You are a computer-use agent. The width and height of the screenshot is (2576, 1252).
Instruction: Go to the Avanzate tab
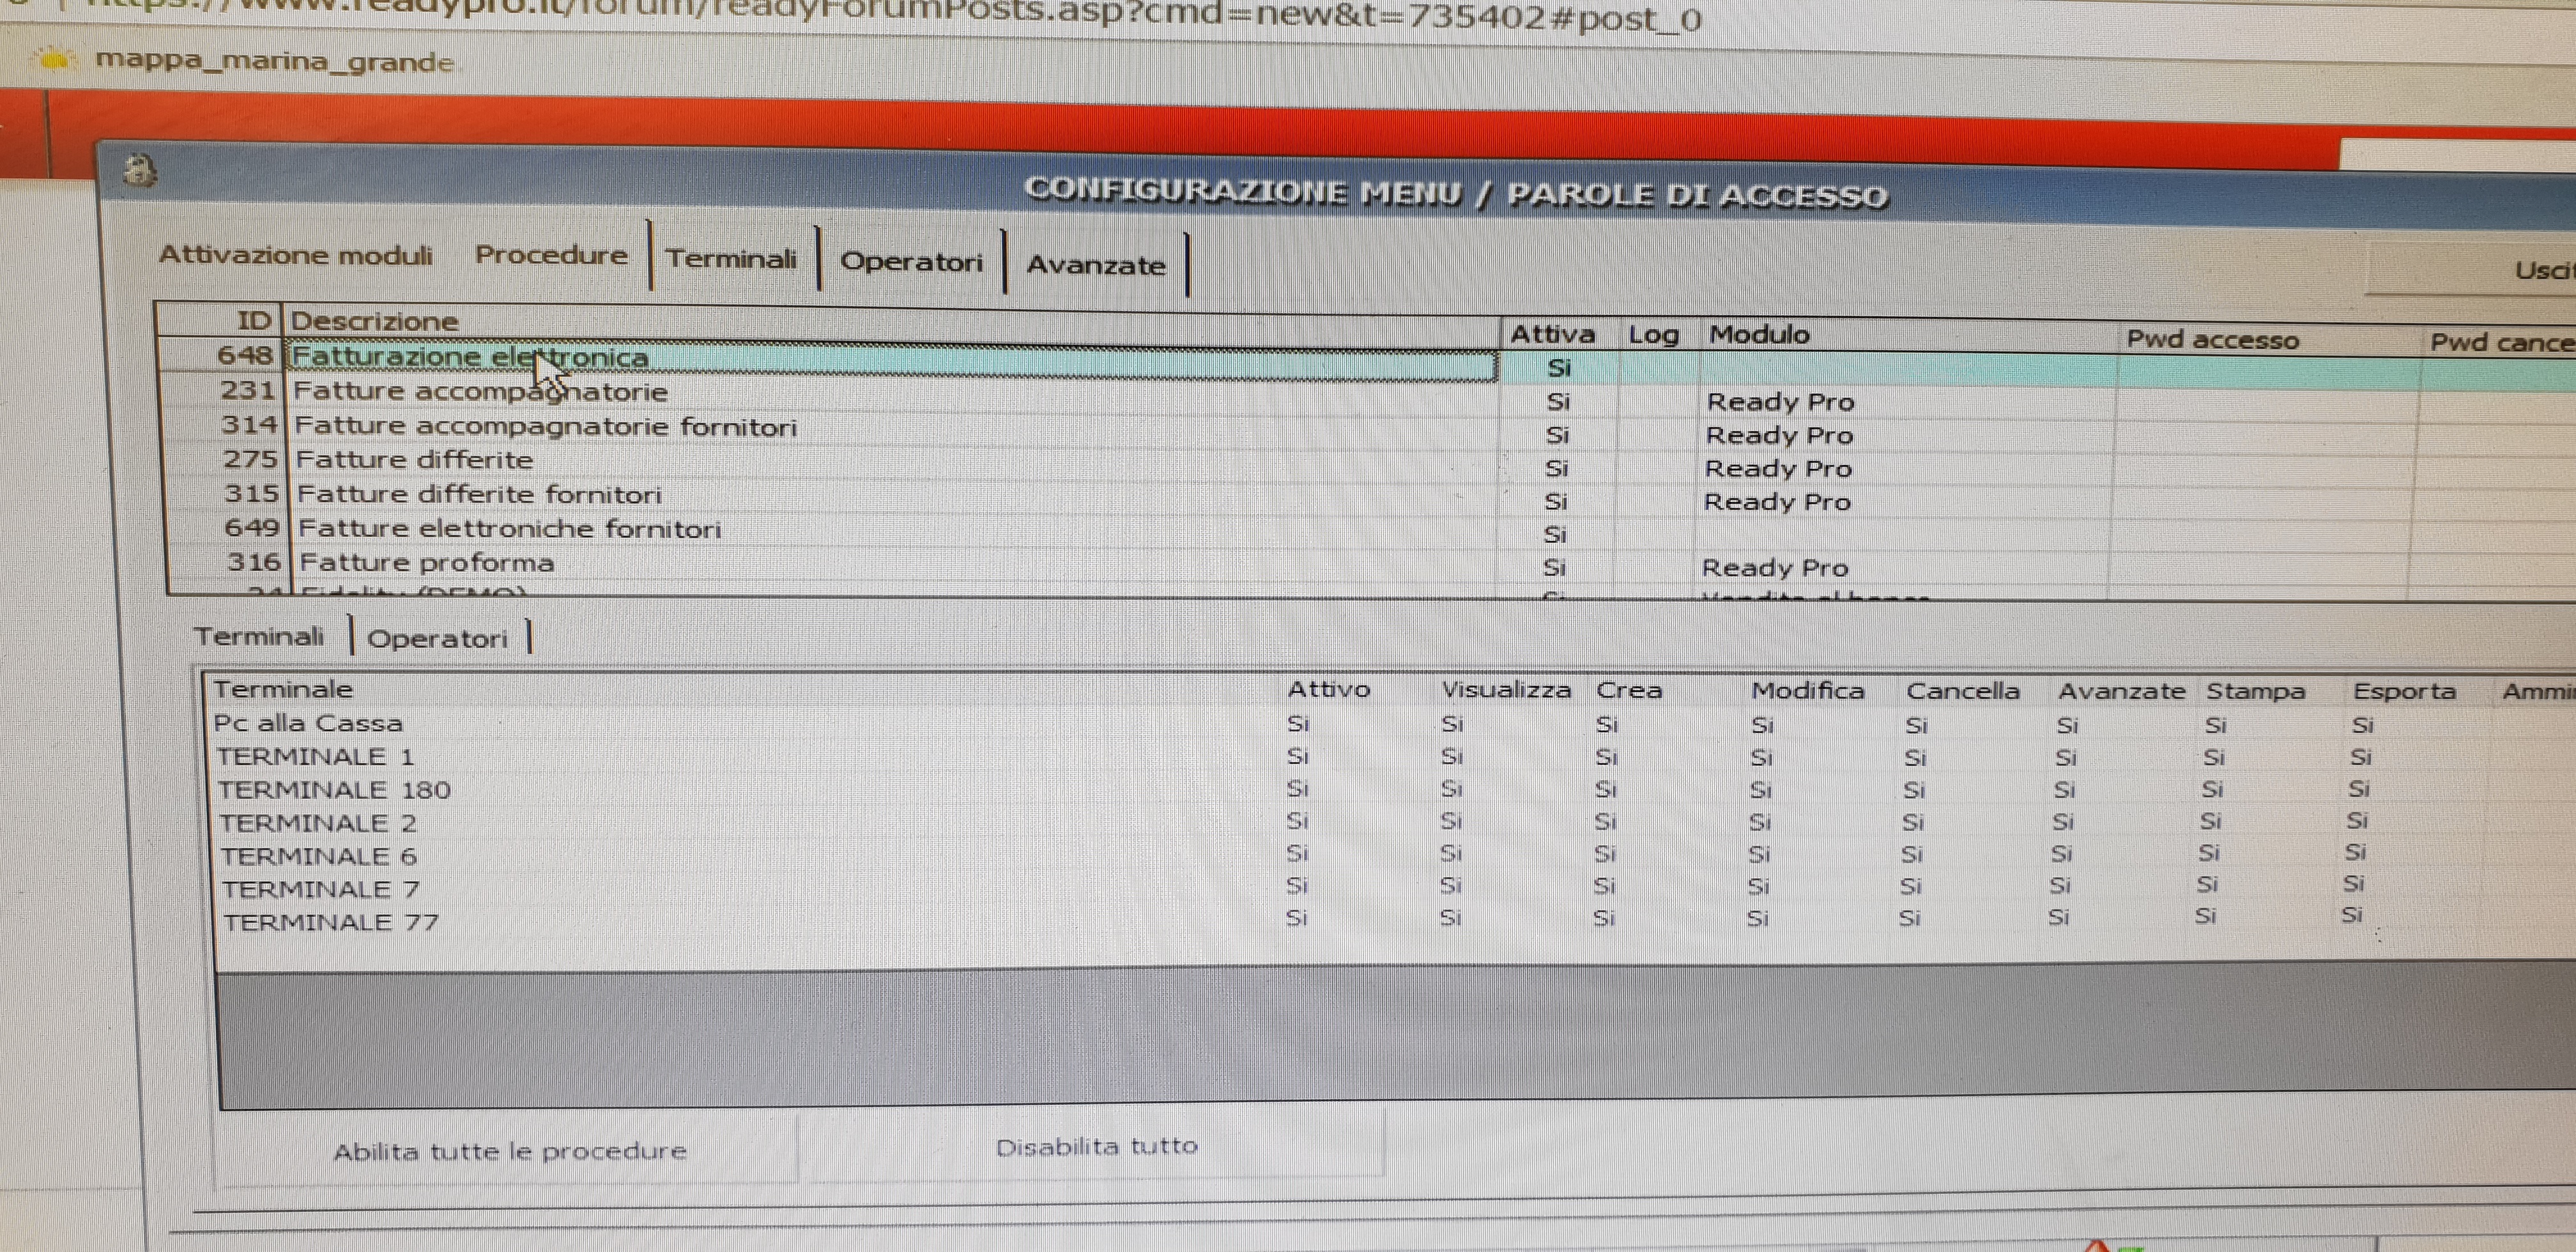[x=1096, y=266]
